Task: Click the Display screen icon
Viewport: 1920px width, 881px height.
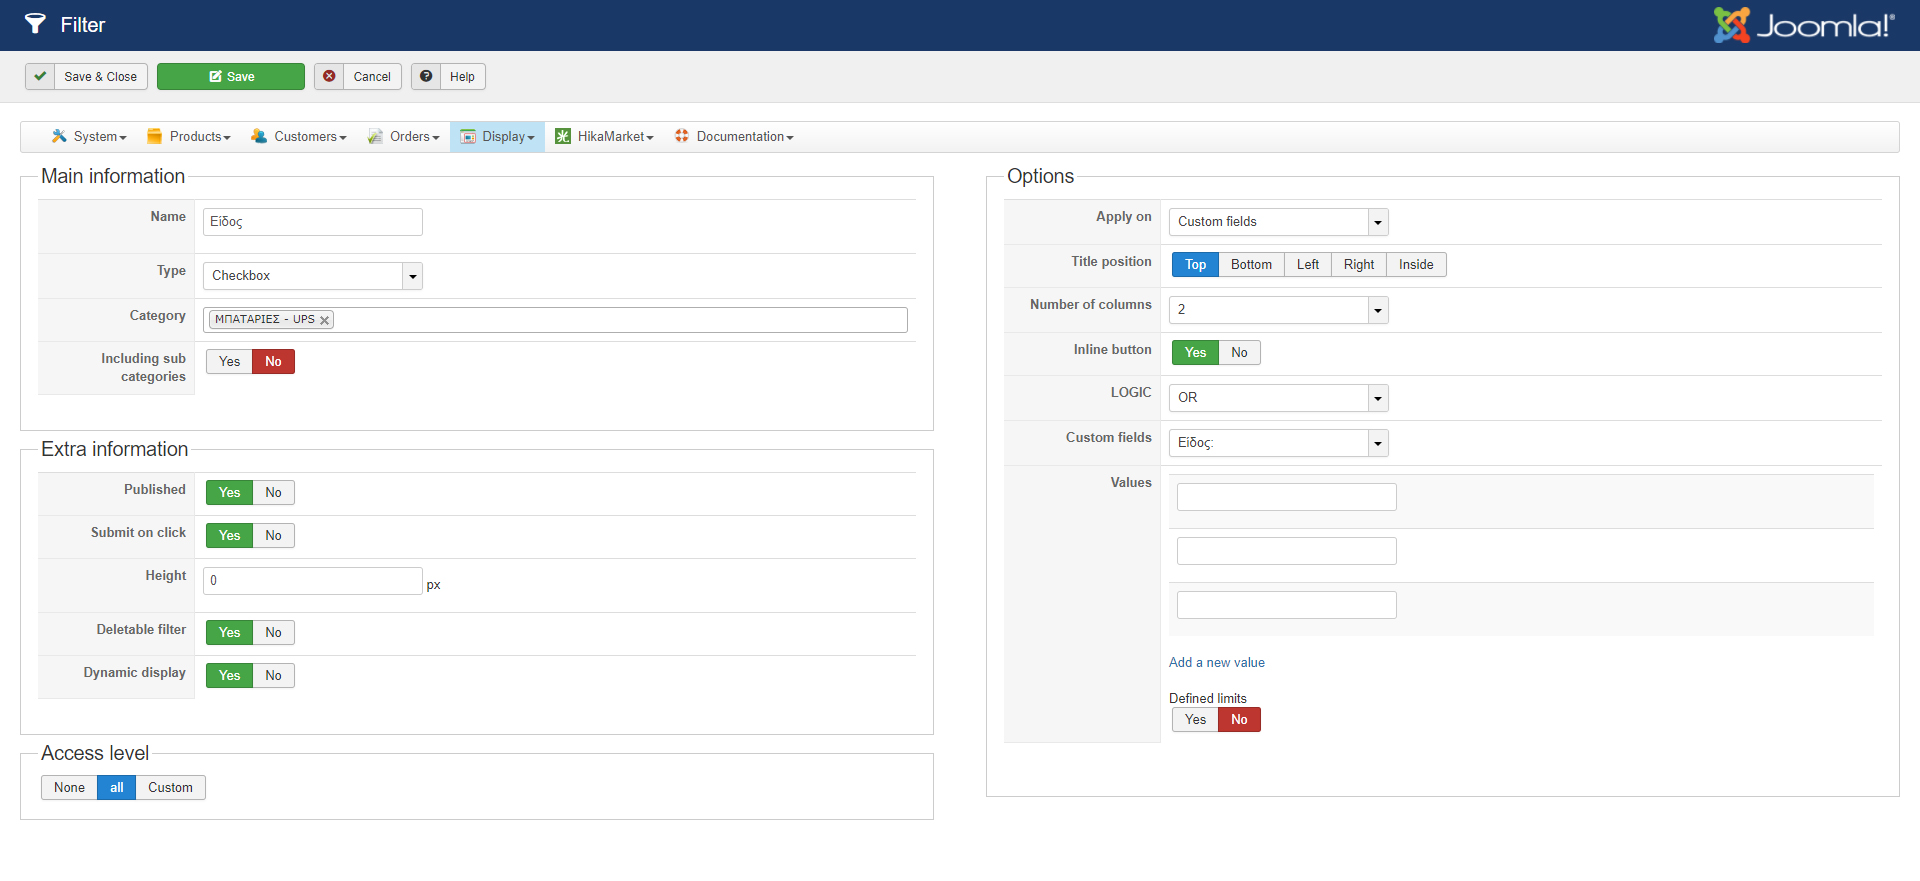Action: pos(467,136)
